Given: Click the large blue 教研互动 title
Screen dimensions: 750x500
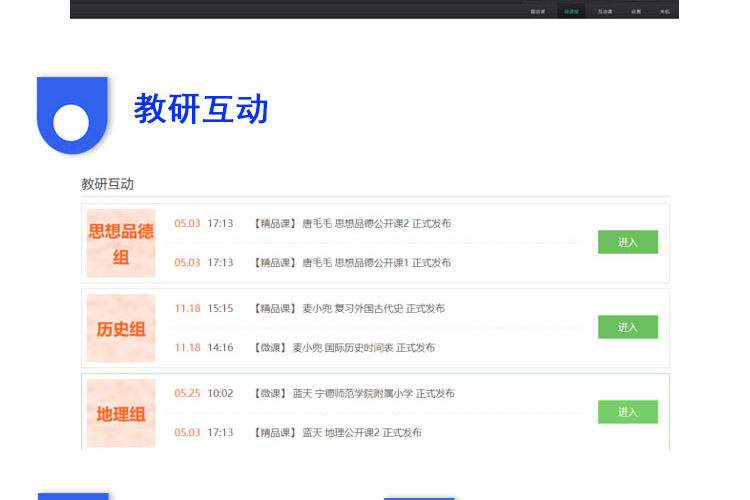Looking at the screenshot, I should 201,109.
